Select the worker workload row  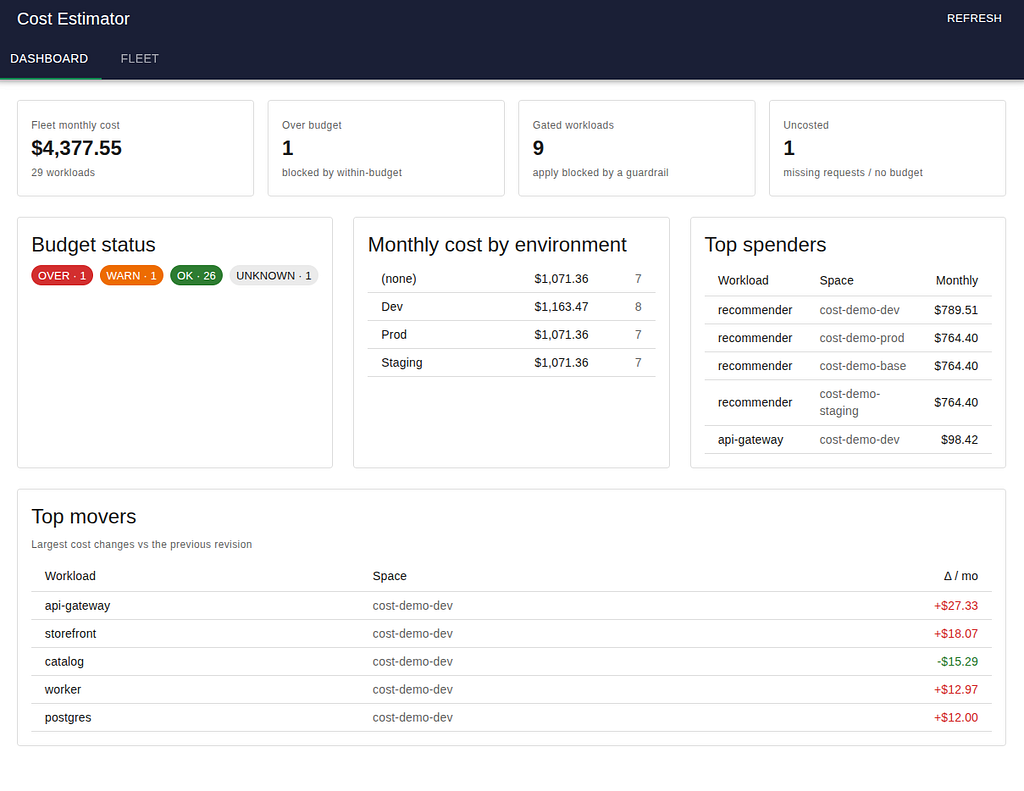511,690
